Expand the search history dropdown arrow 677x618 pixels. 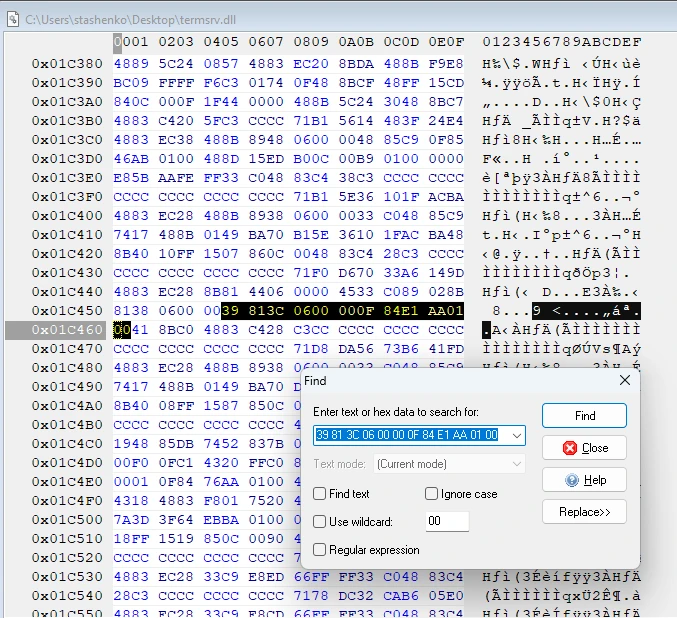(516, 435)
